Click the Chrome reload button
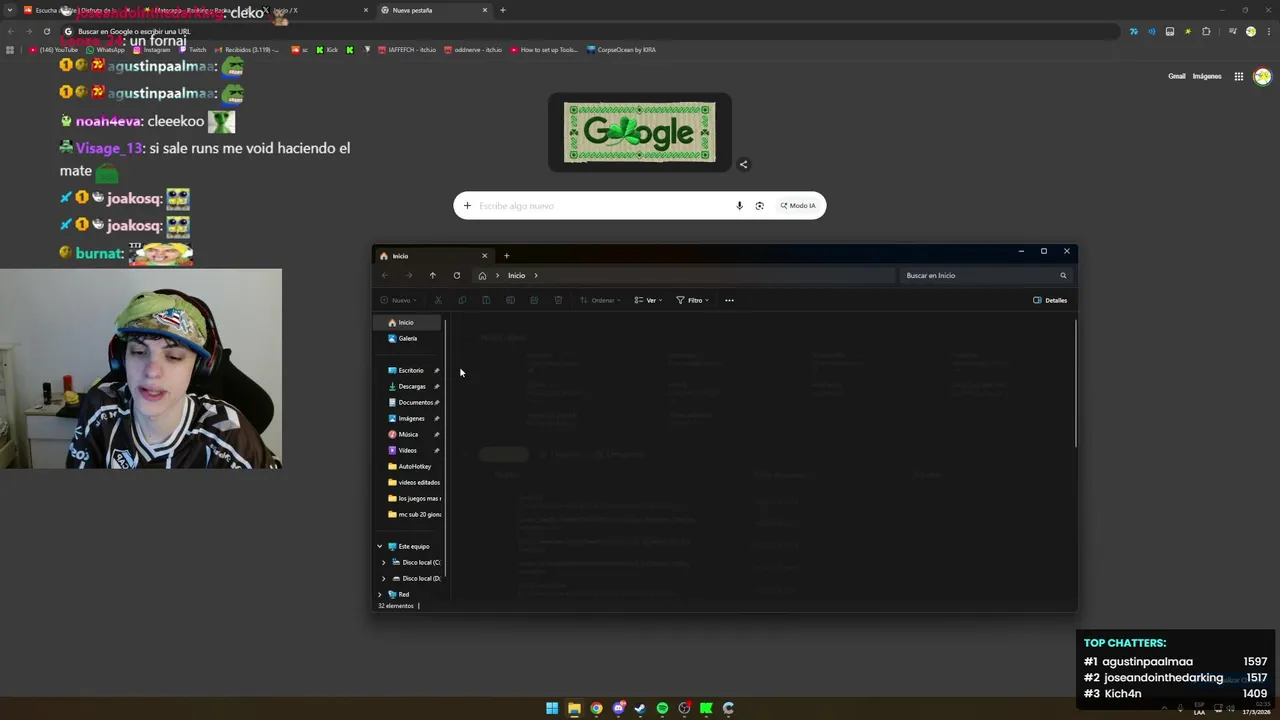The image size is (1280, 720). [46, 31]
